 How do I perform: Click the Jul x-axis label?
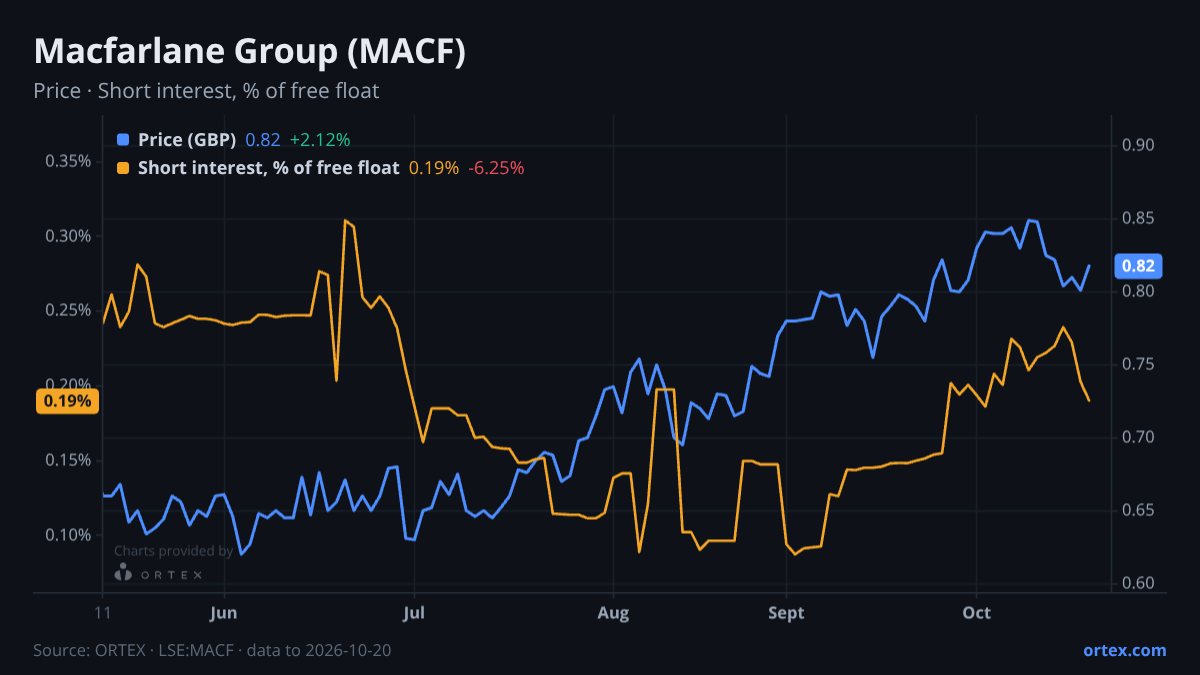[413, 612]
